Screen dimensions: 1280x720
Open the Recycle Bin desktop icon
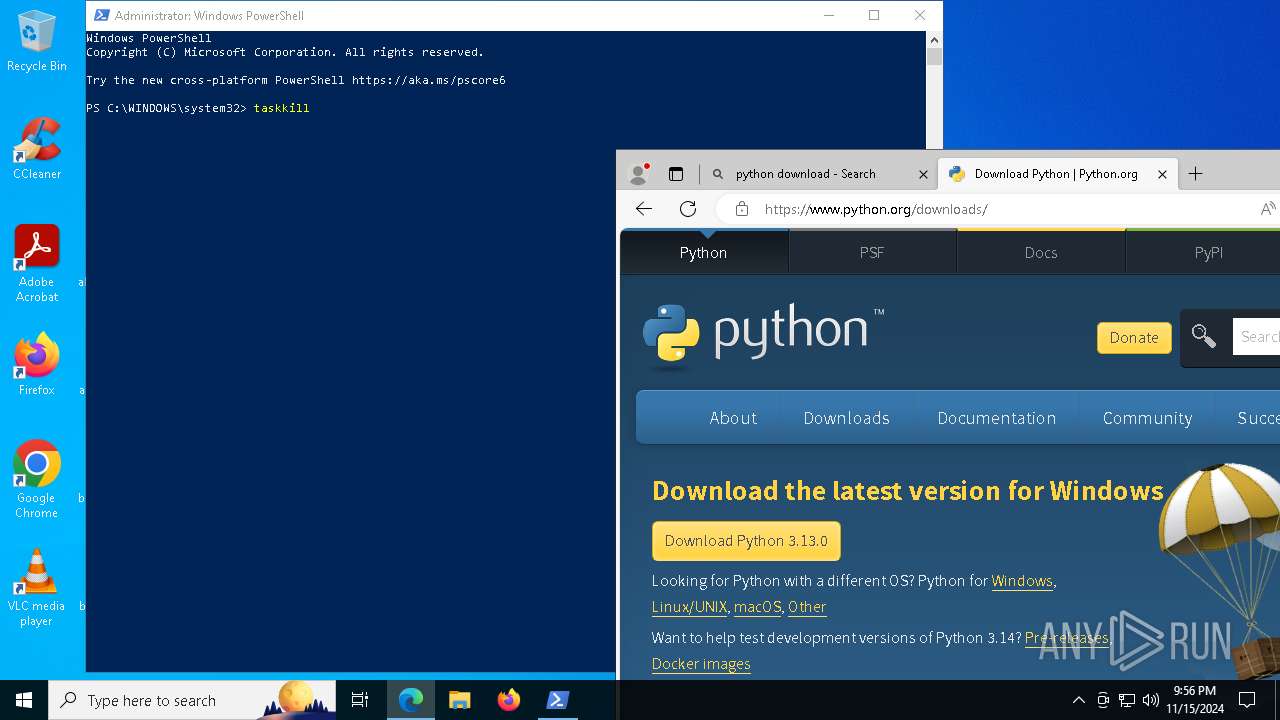click(37, 42)
